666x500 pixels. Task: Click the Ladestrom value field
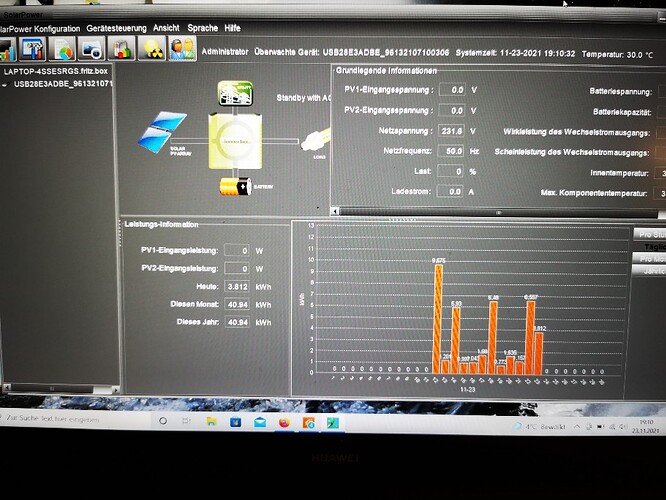[450, 192]
